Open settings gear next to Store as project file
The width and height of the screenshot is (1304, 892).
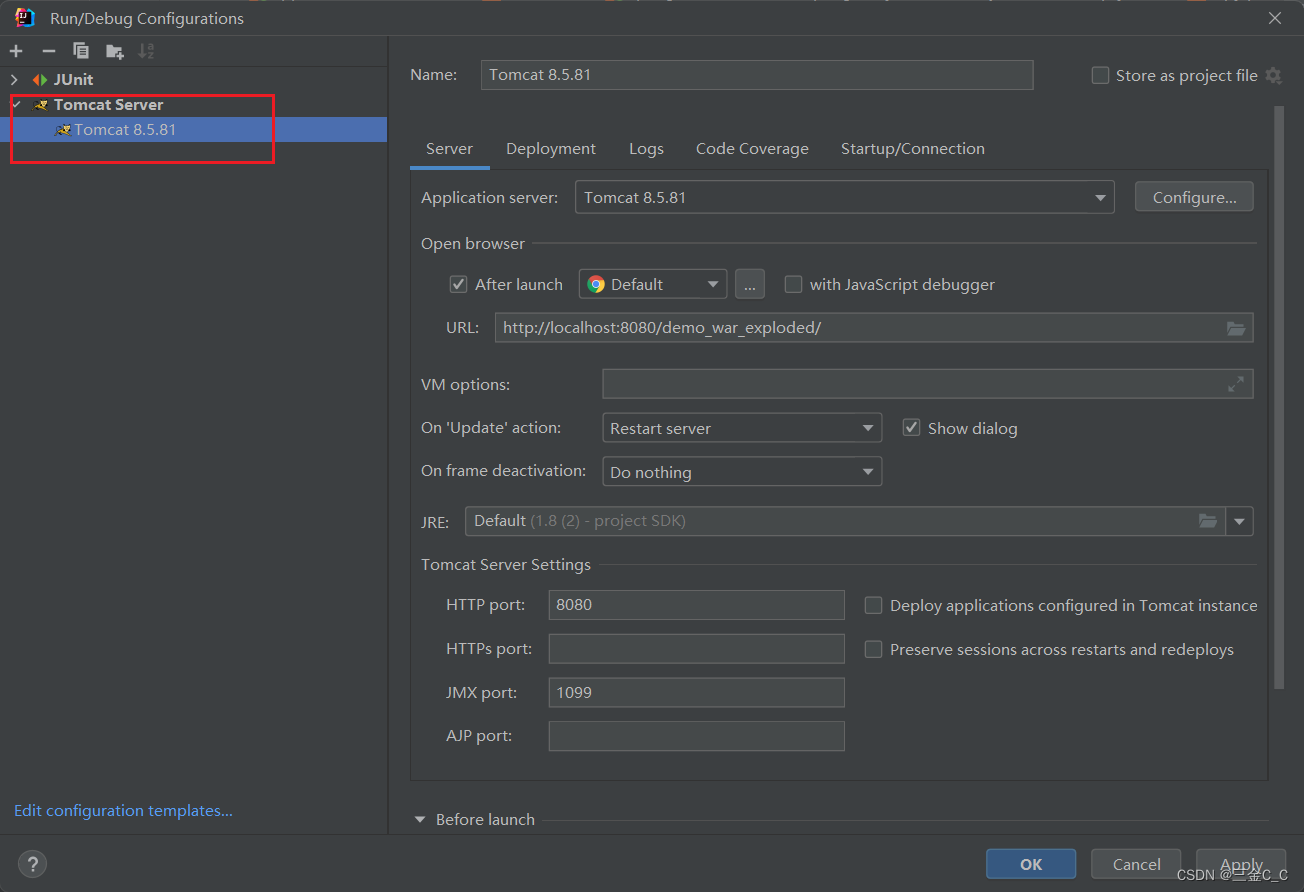pos(1273,75)
